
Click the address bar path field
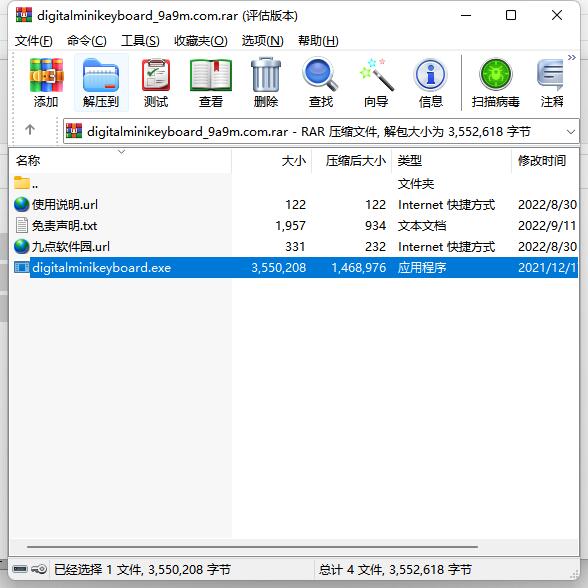(x=321, y=131)
